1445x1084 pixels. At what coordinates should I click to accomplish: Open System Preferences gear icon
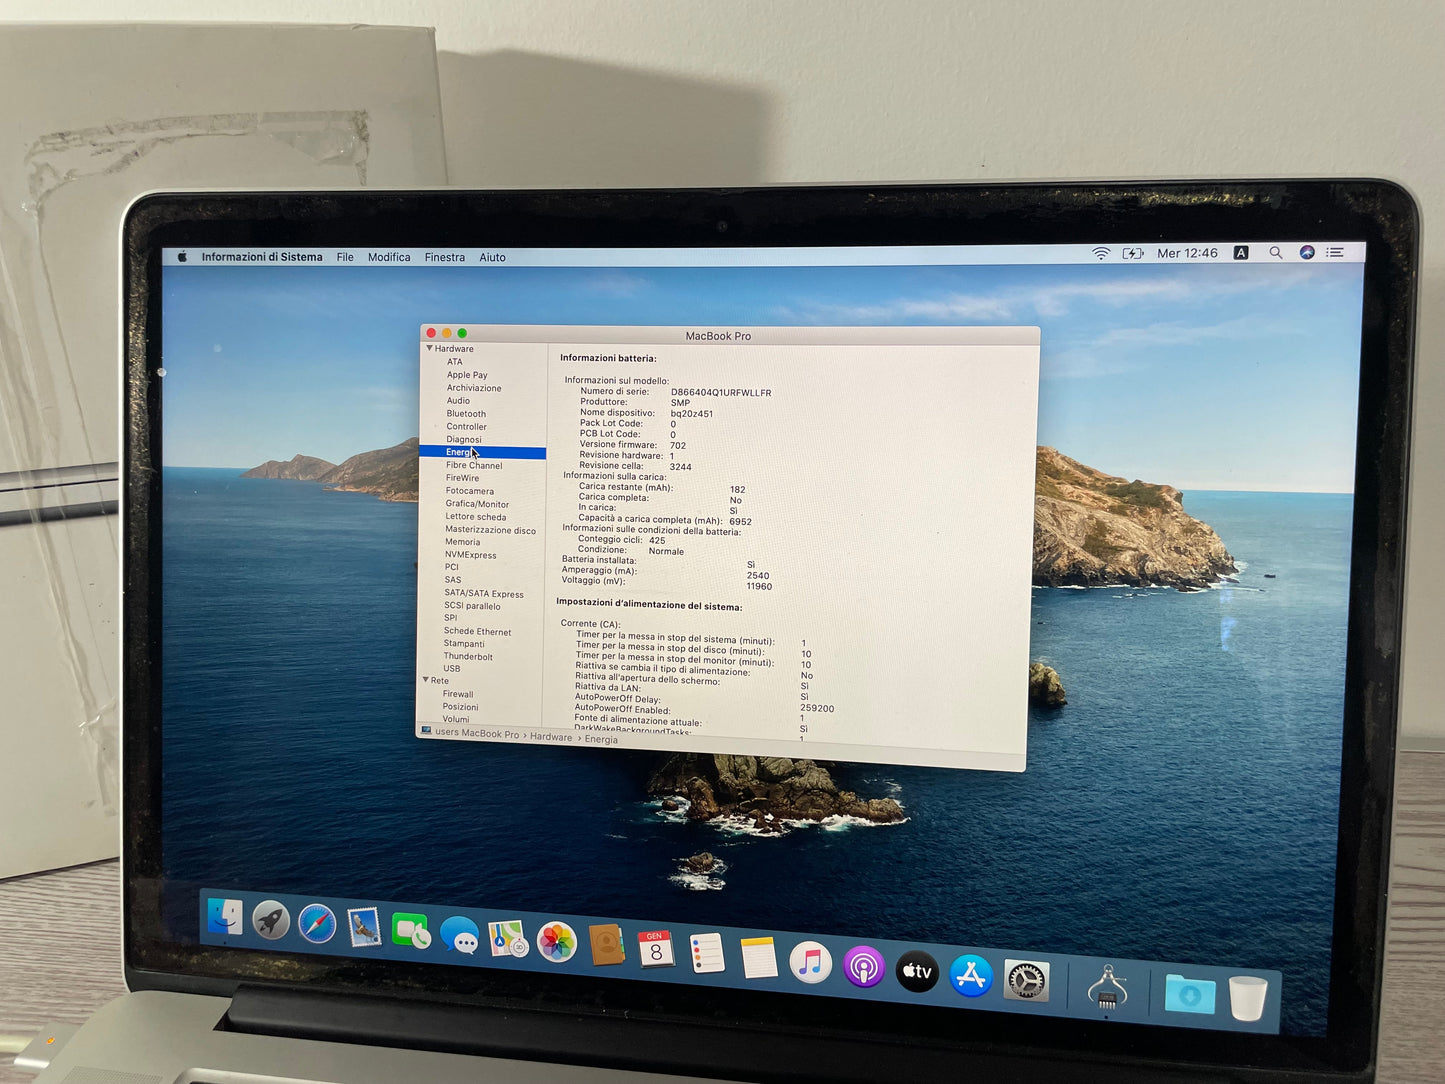(1026, 981)
